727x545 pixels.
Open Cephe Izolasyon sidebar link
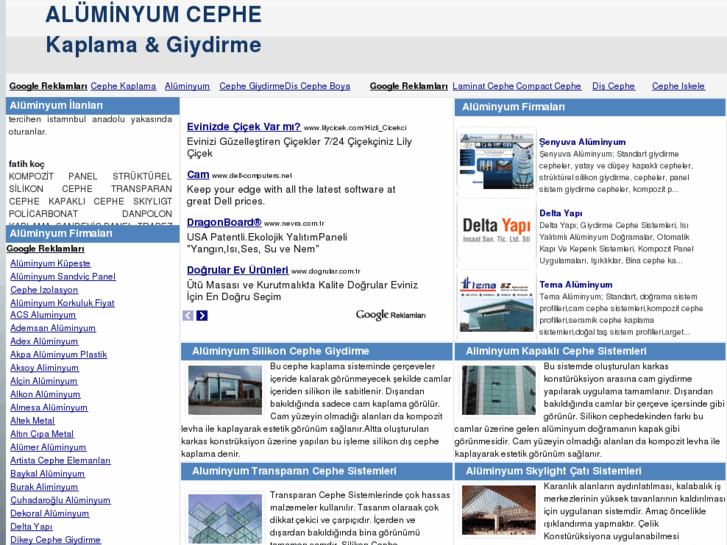44,290
